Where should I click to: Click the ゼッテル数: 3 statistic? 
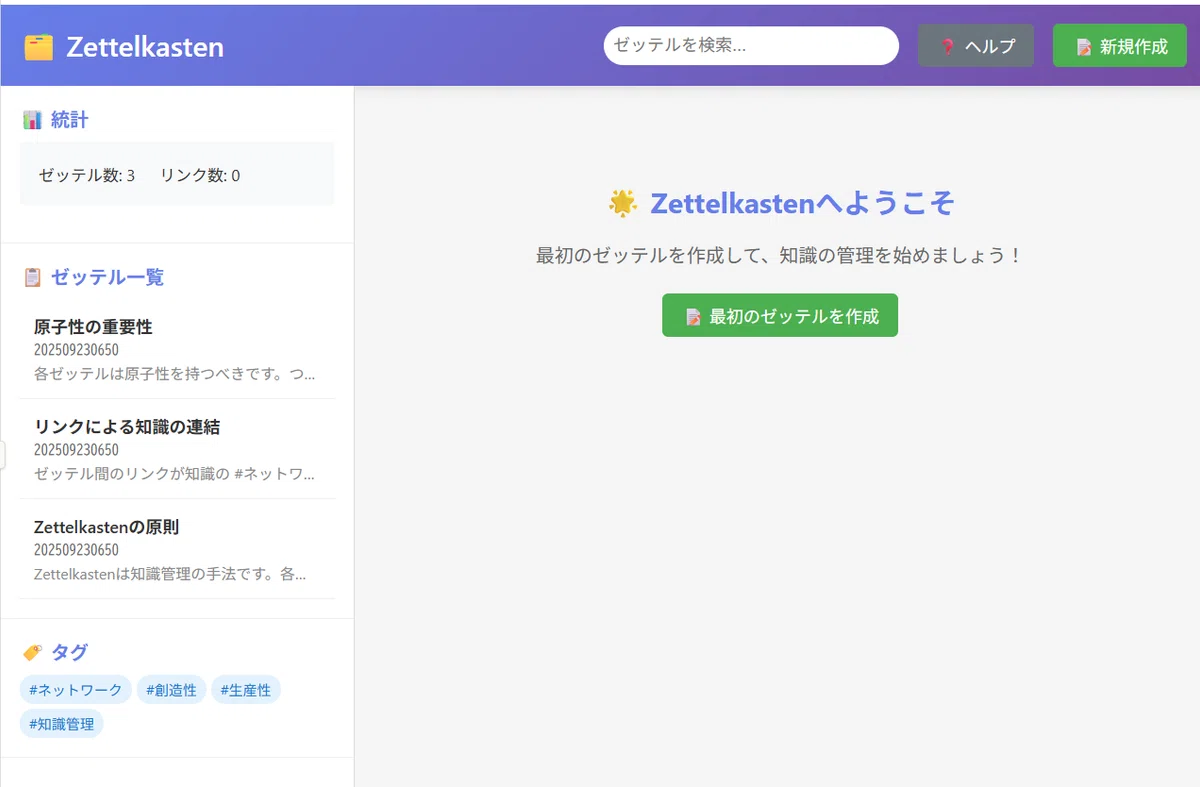(87, 175)
